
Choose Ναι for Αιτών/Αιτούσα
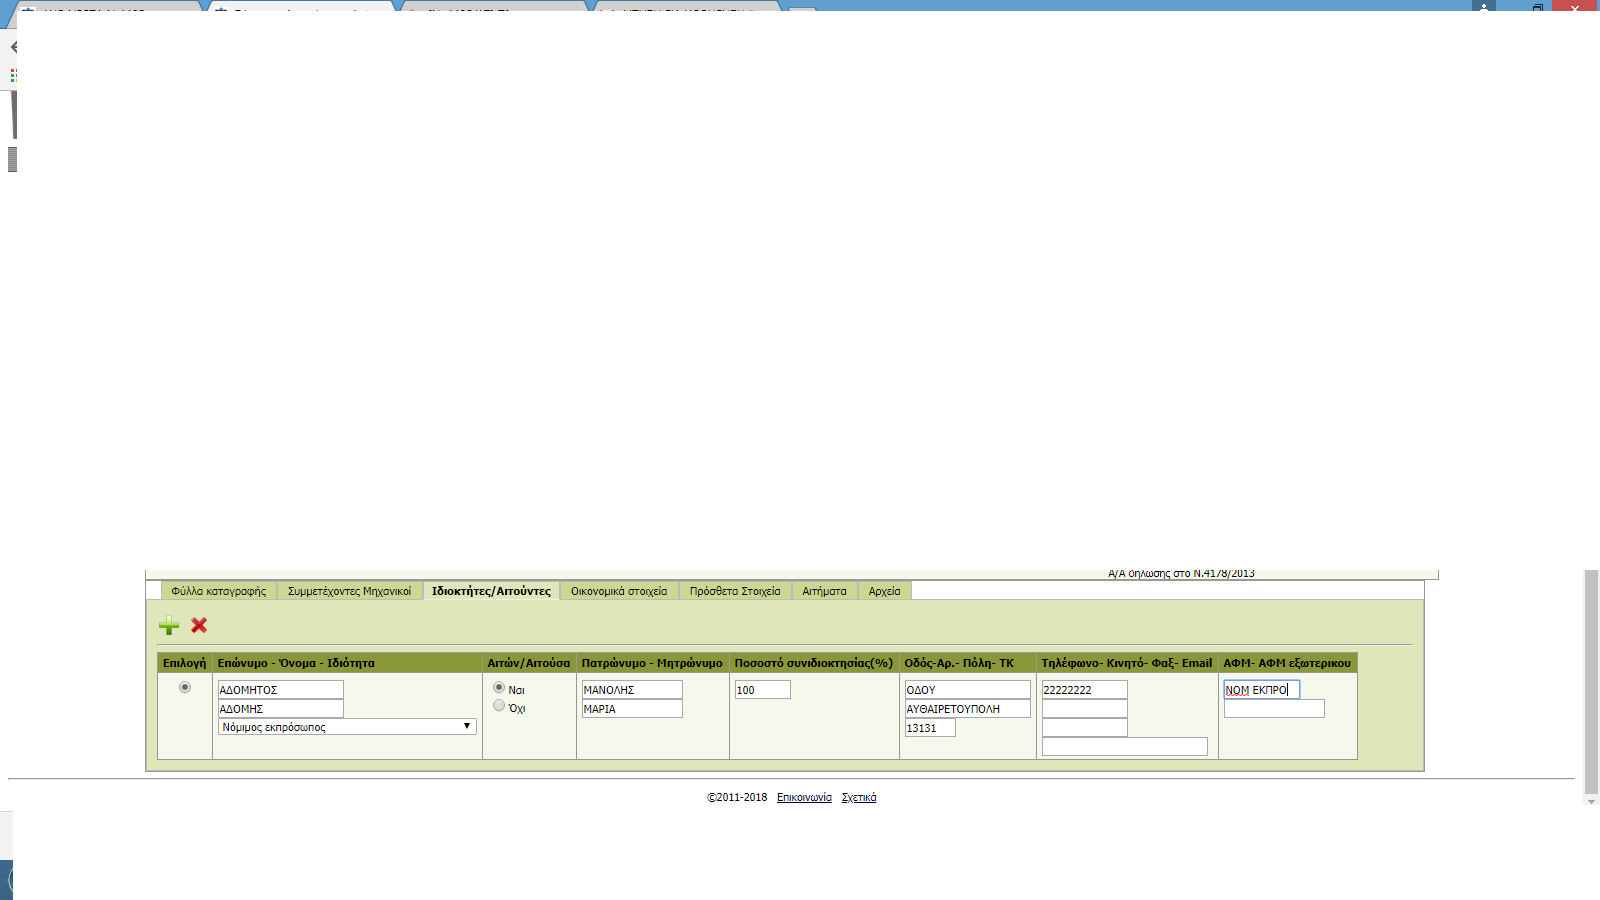(x=499, y=688)
